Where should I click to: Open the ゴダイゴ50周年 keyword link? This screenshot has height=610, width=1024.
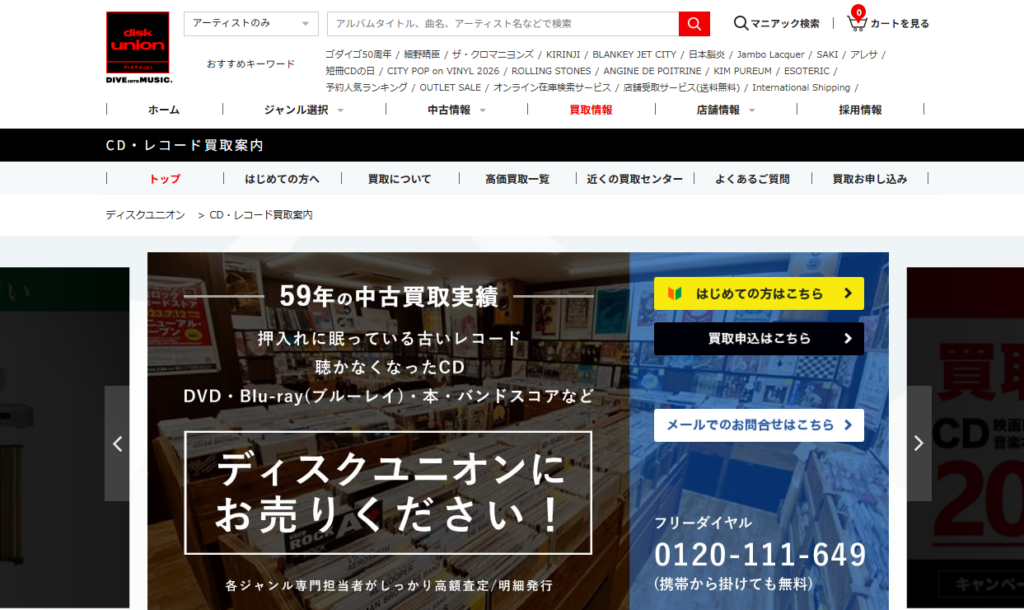click(x=359, y=54)
